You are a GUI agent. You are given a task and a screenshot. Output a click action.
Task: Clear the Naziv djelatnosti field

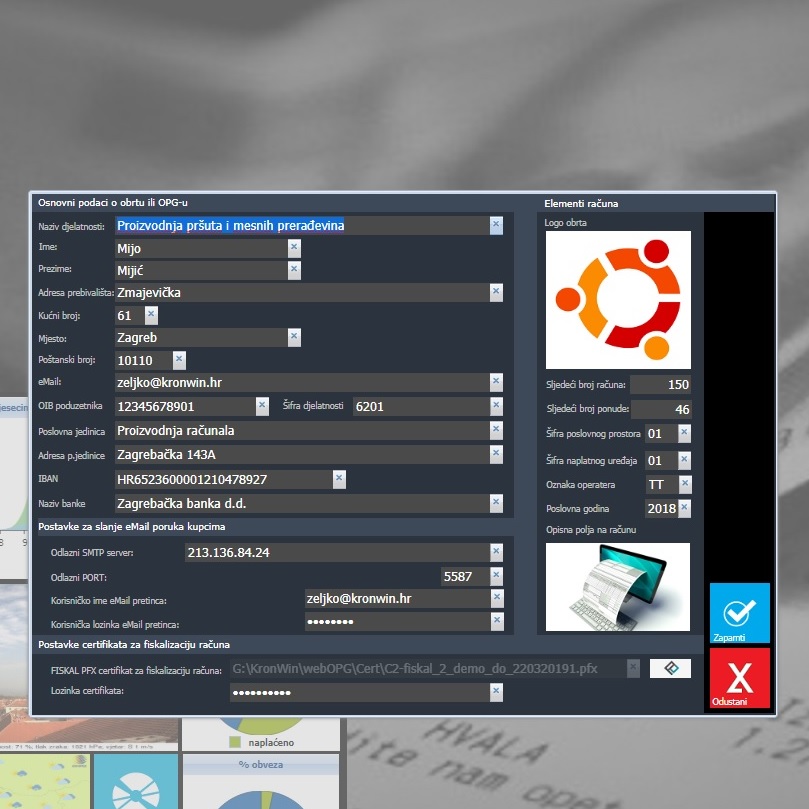[x=496, y=225]
